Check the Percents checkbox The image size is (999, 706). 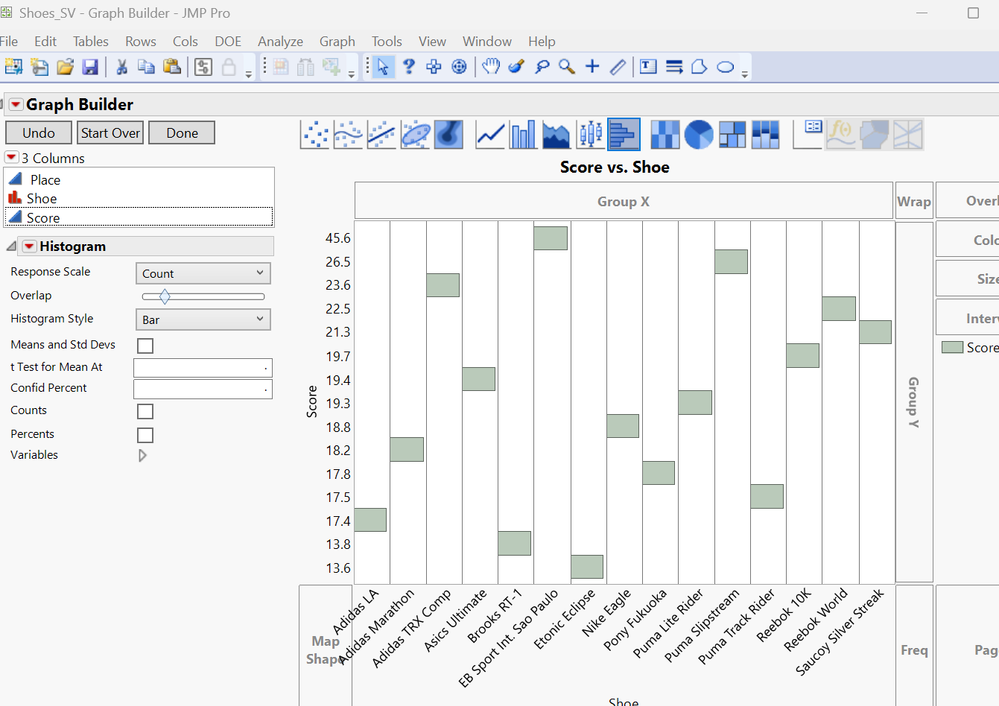[x=145, y=435]
